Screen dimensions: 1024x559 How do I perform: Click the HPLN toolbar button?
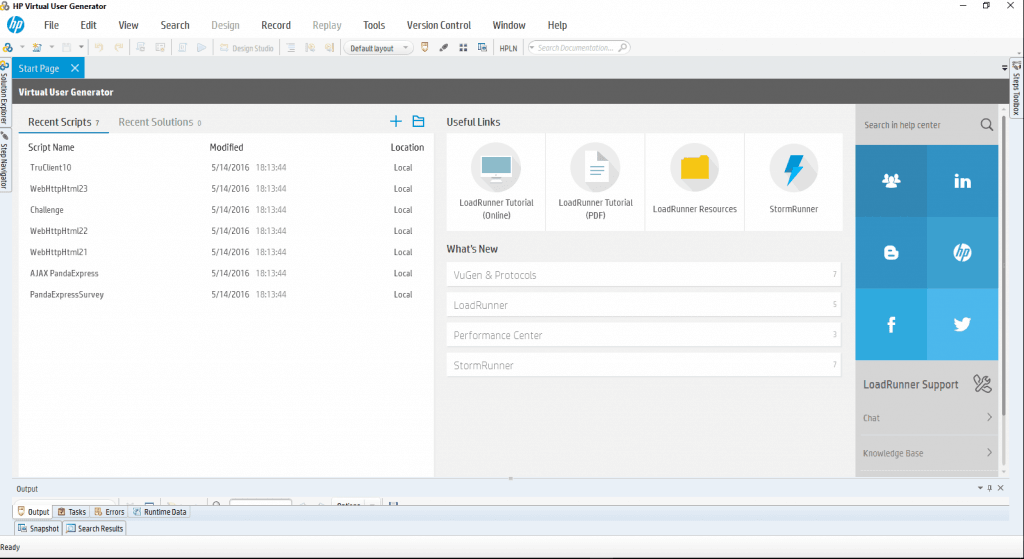508,48
